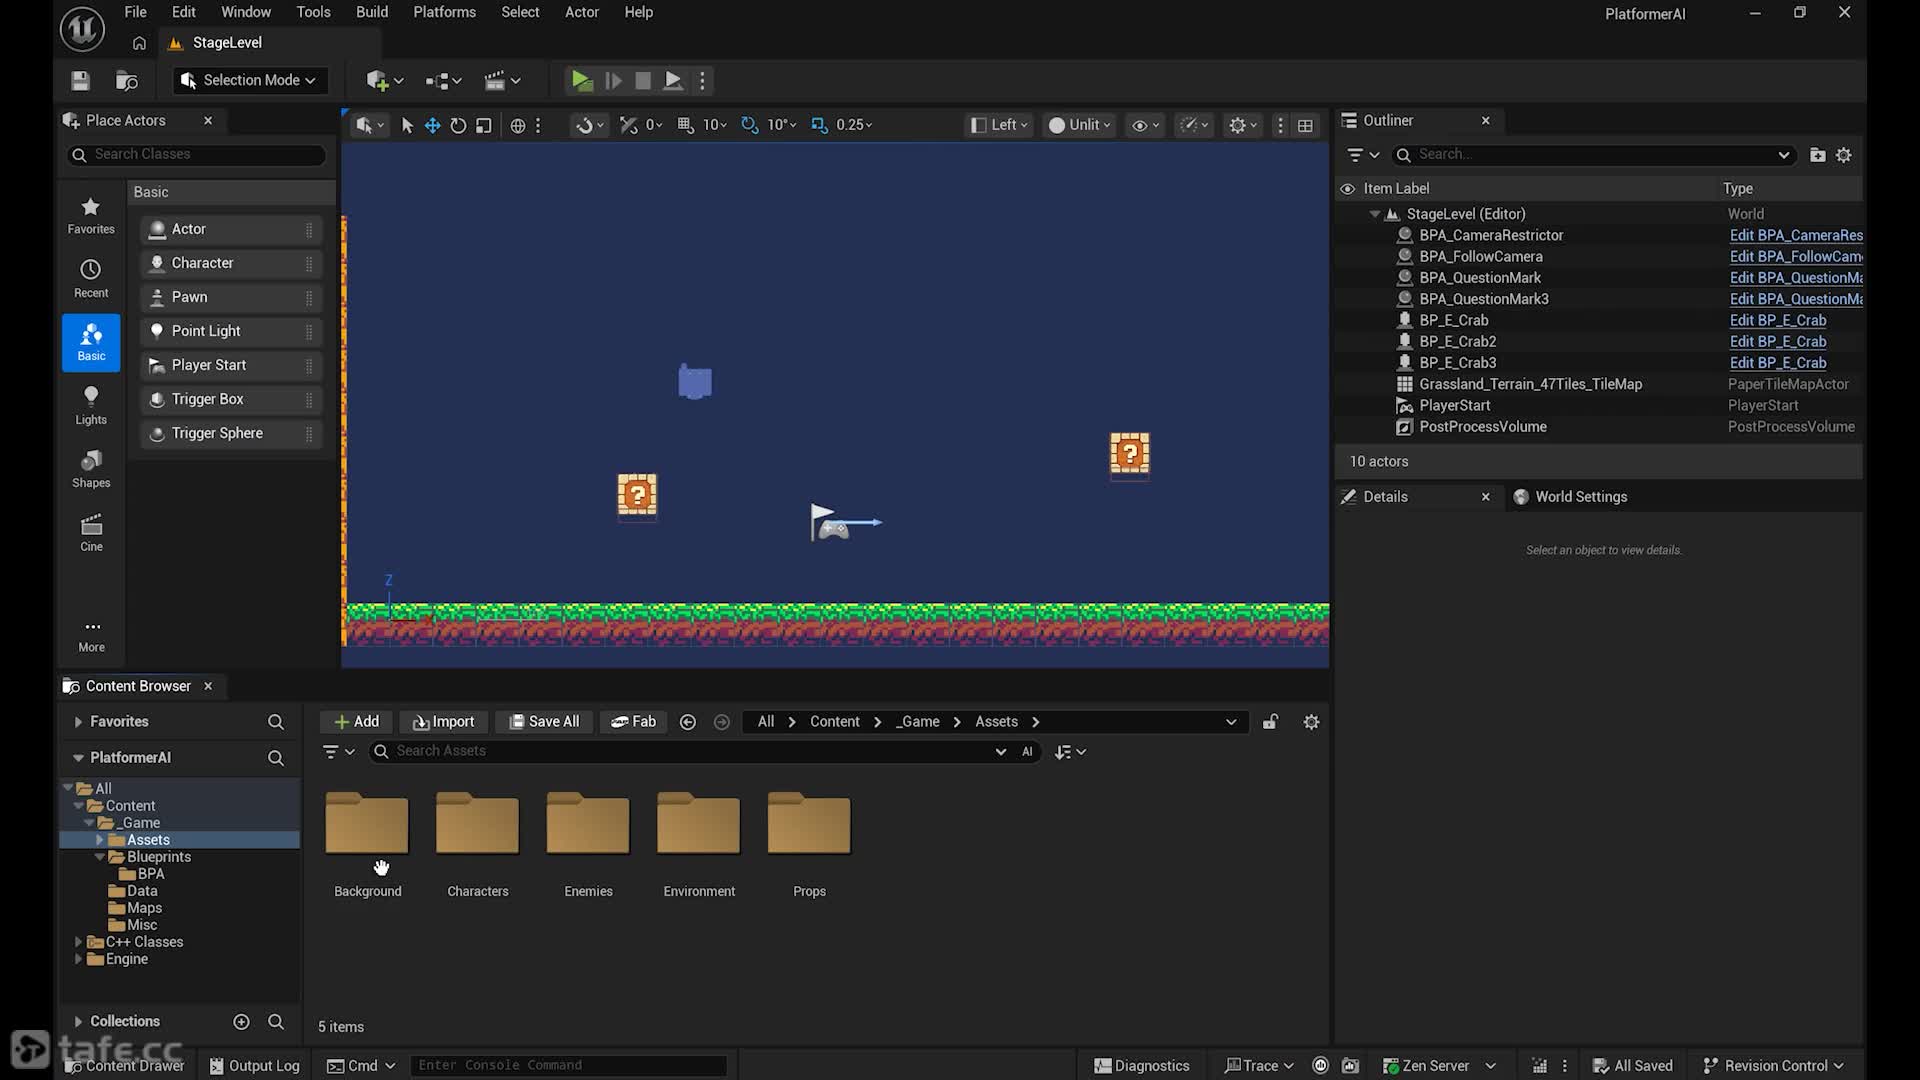Switch to the World Settings tab
Screen dimensions: 1920x1080
pyautogui.click(x=1580, y=497)
